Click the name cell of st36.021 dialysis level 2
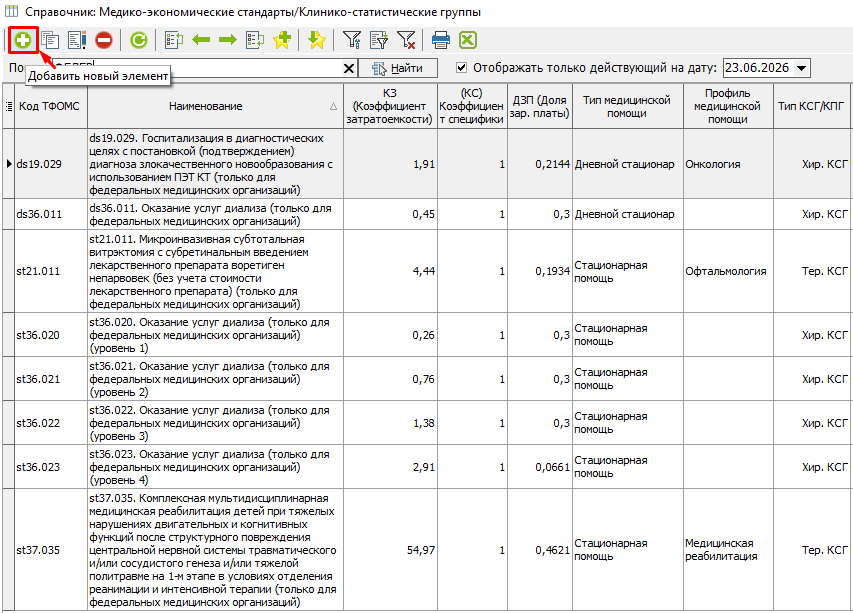 pyautogui.click(x=215, y=379)
